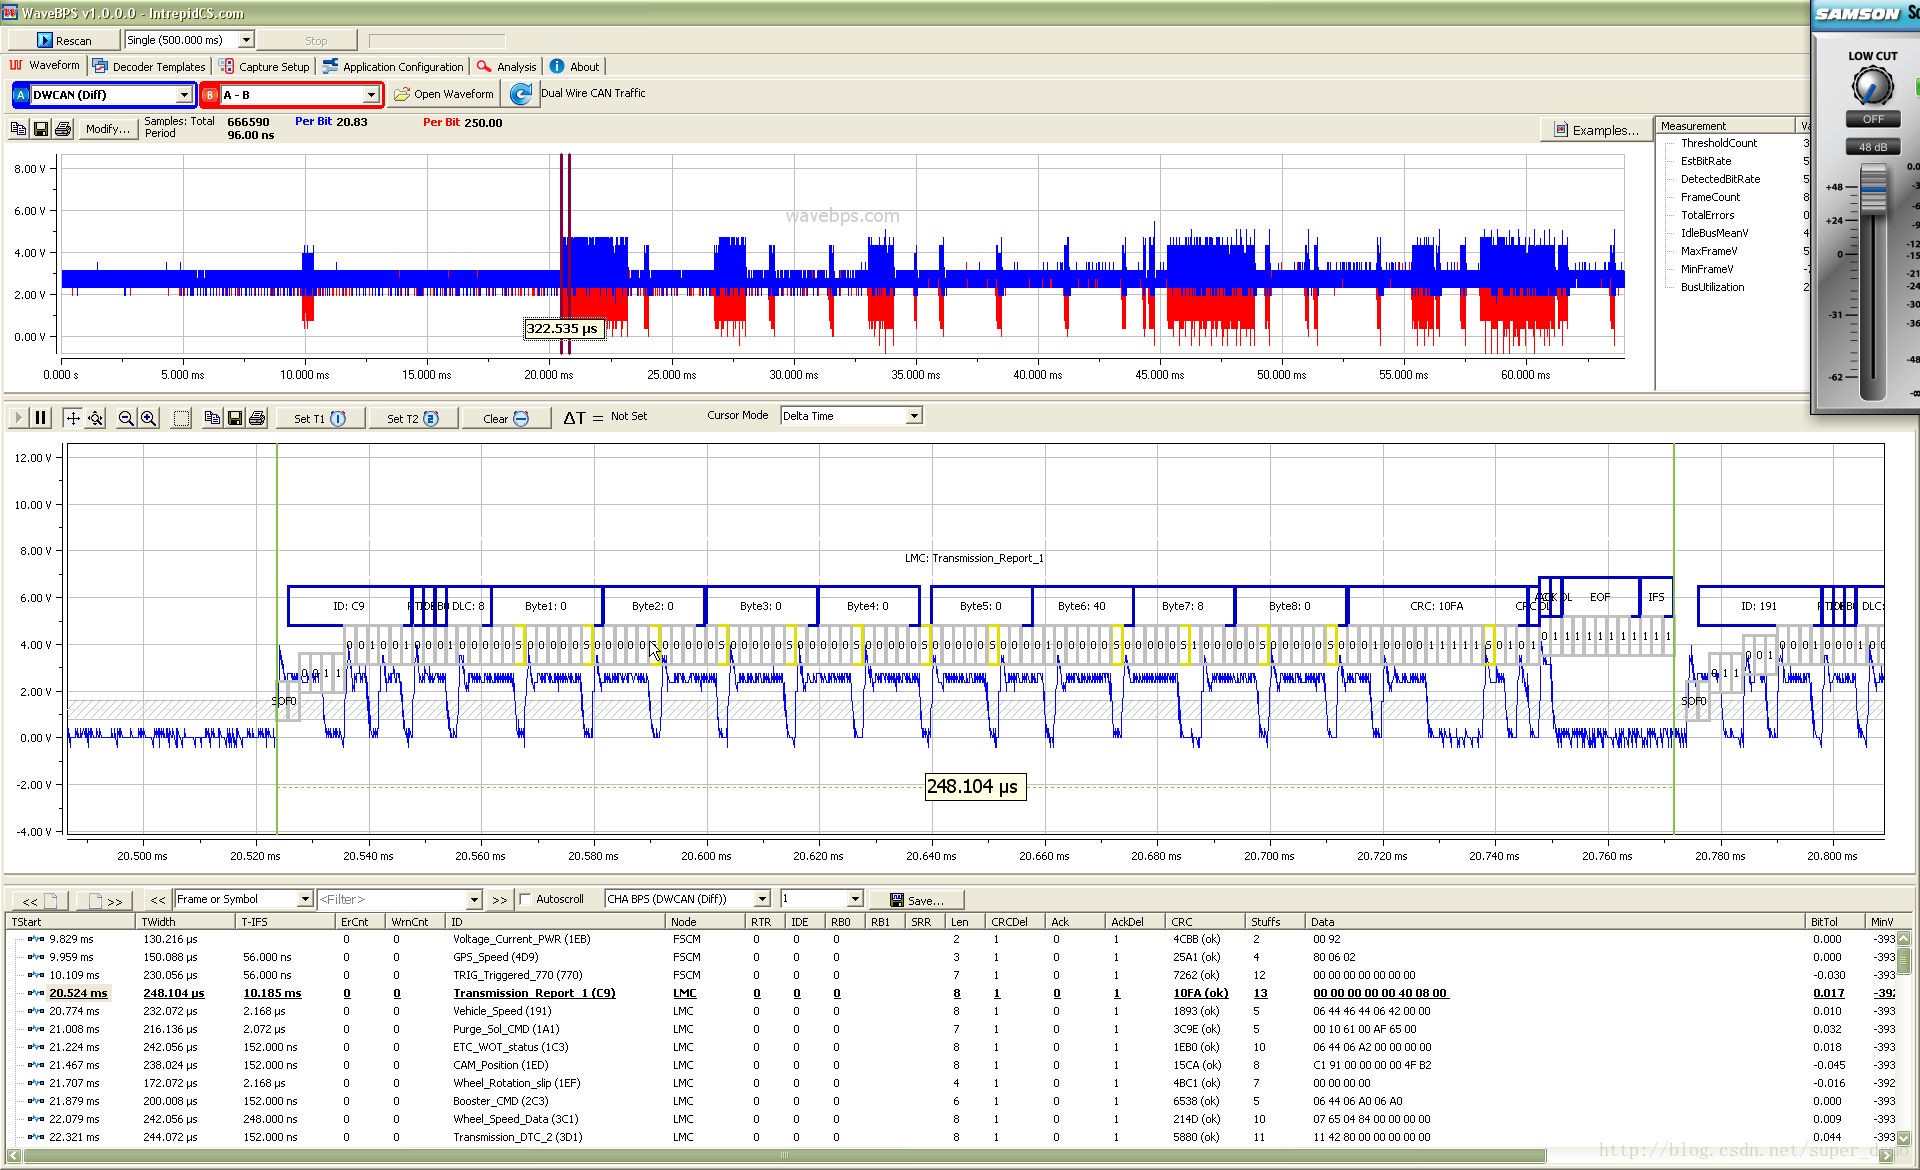The image size is (1920, 1170).
Task: Pause the waveform with the pause button
Action: [x=41, y=418]
